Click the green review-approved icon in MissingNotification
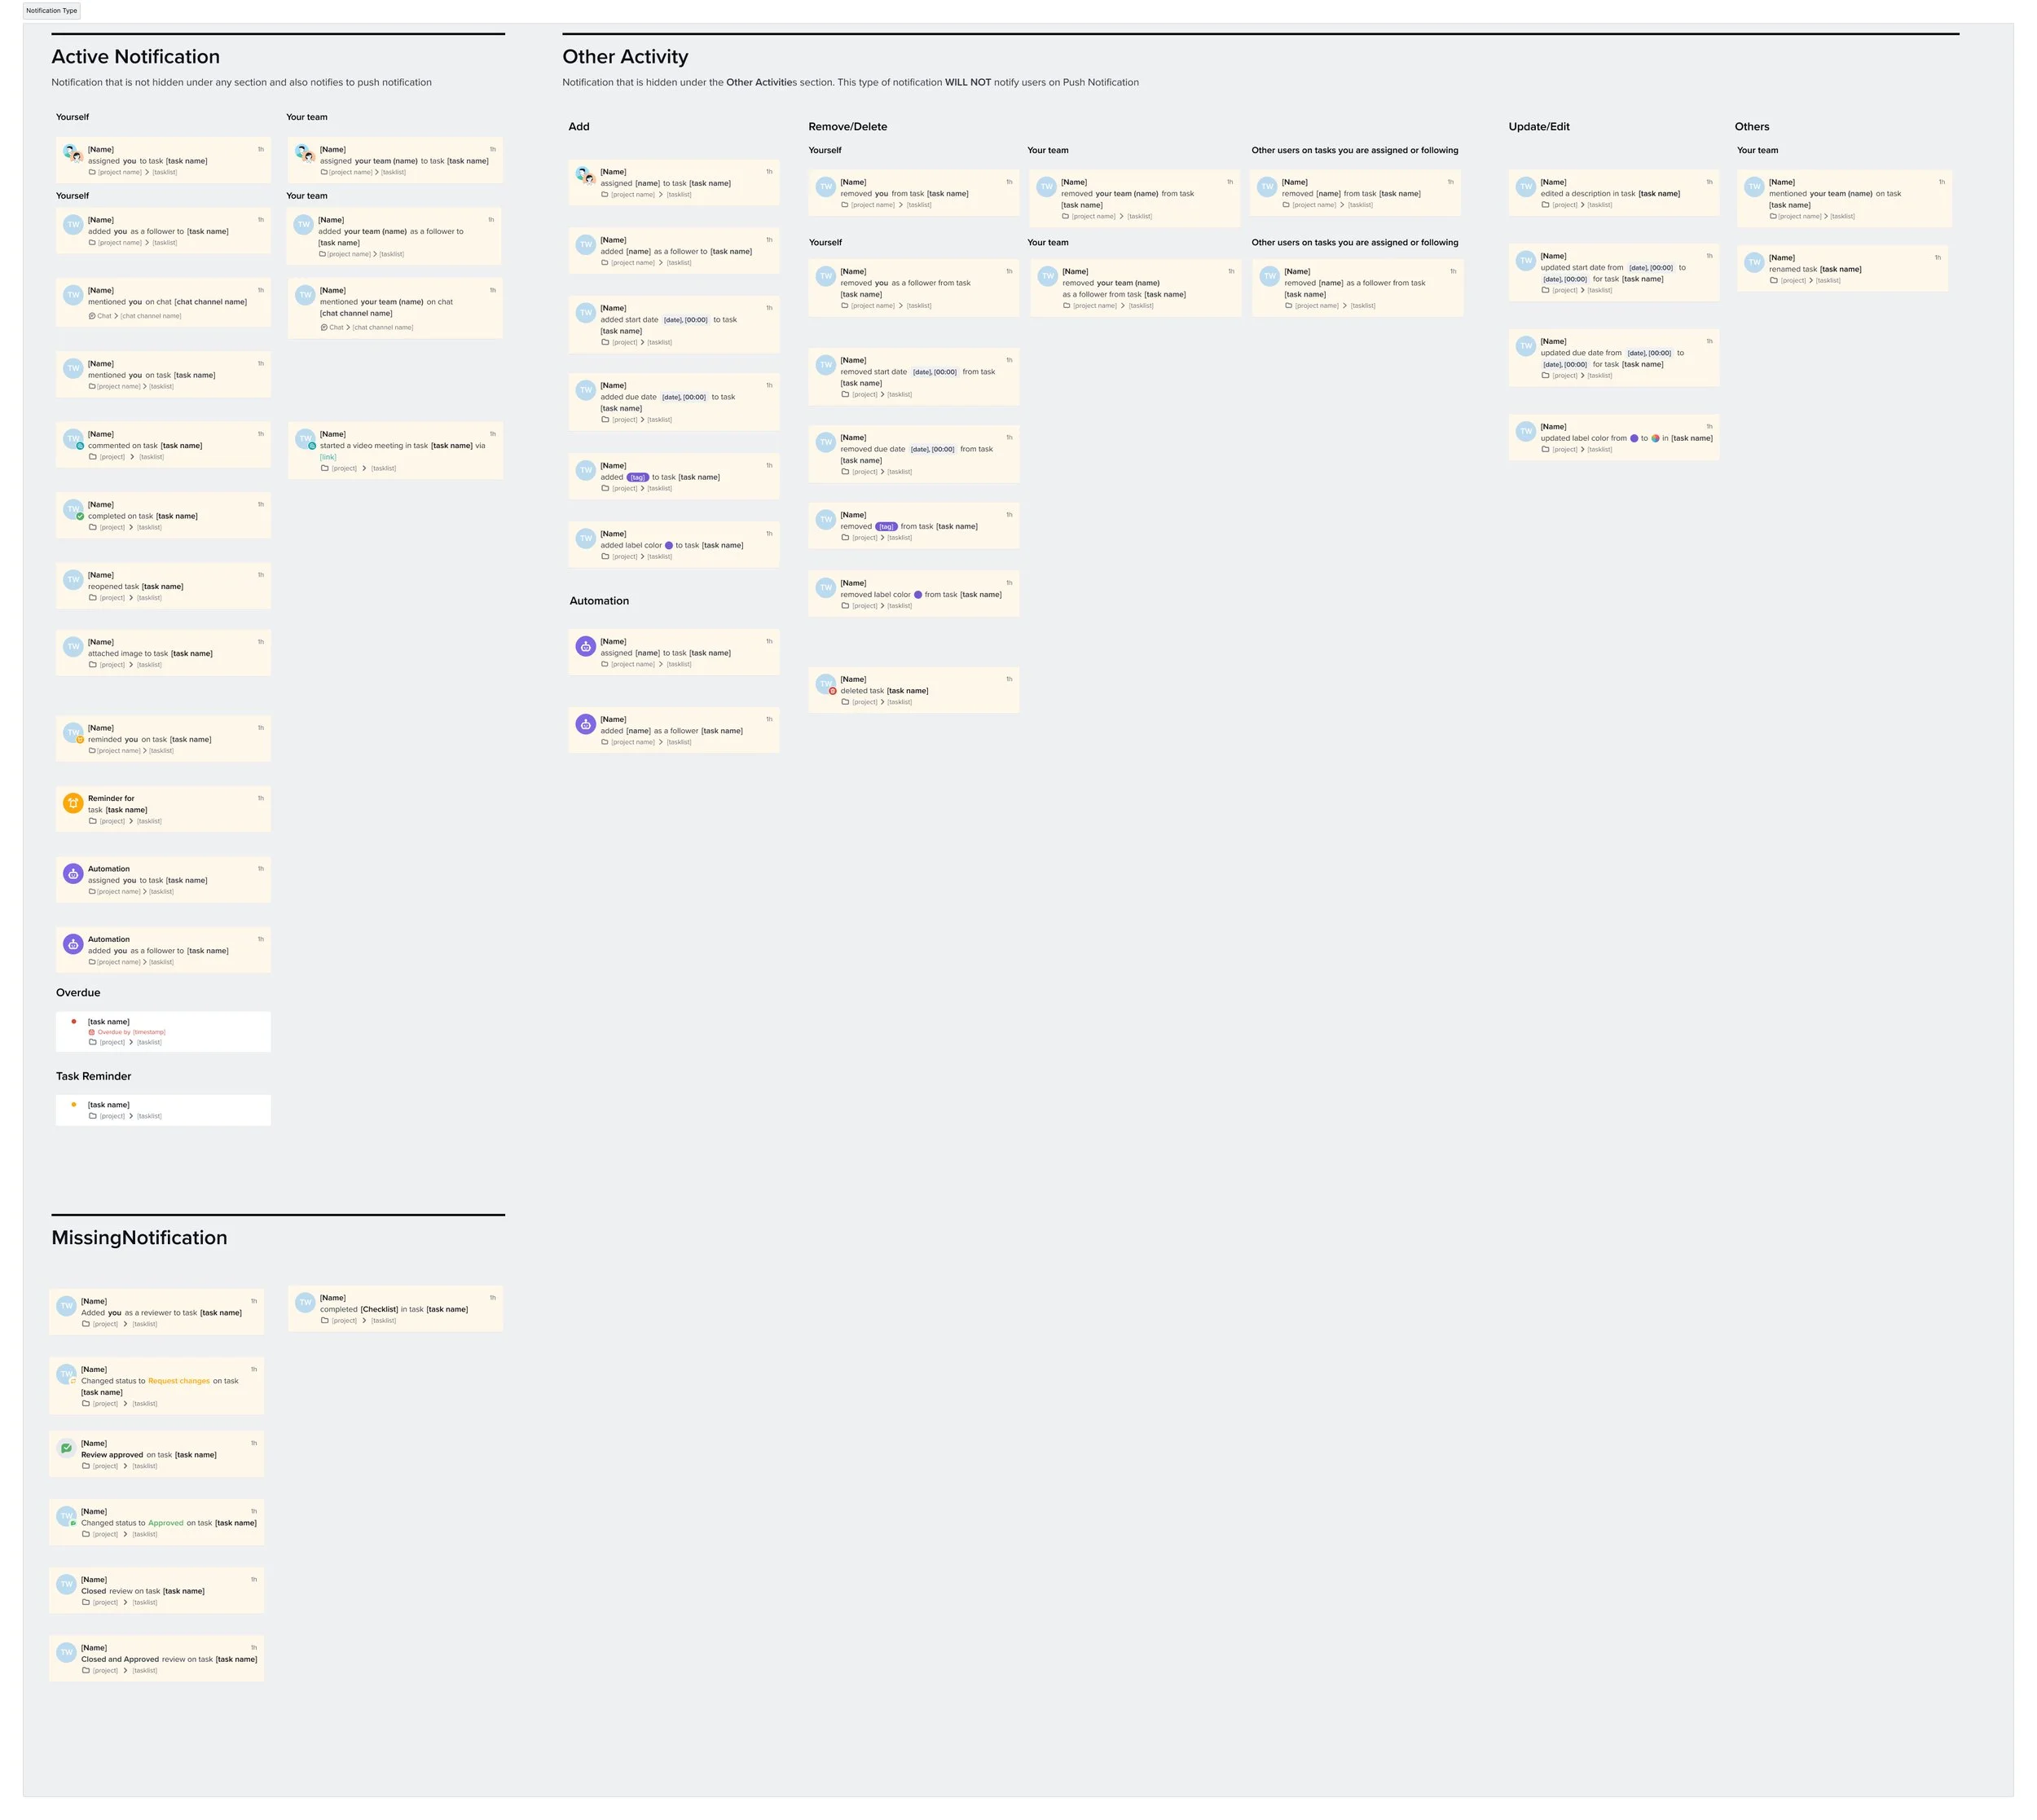The width and height of the screenshot is (2037, 1820). point(66,1448)
